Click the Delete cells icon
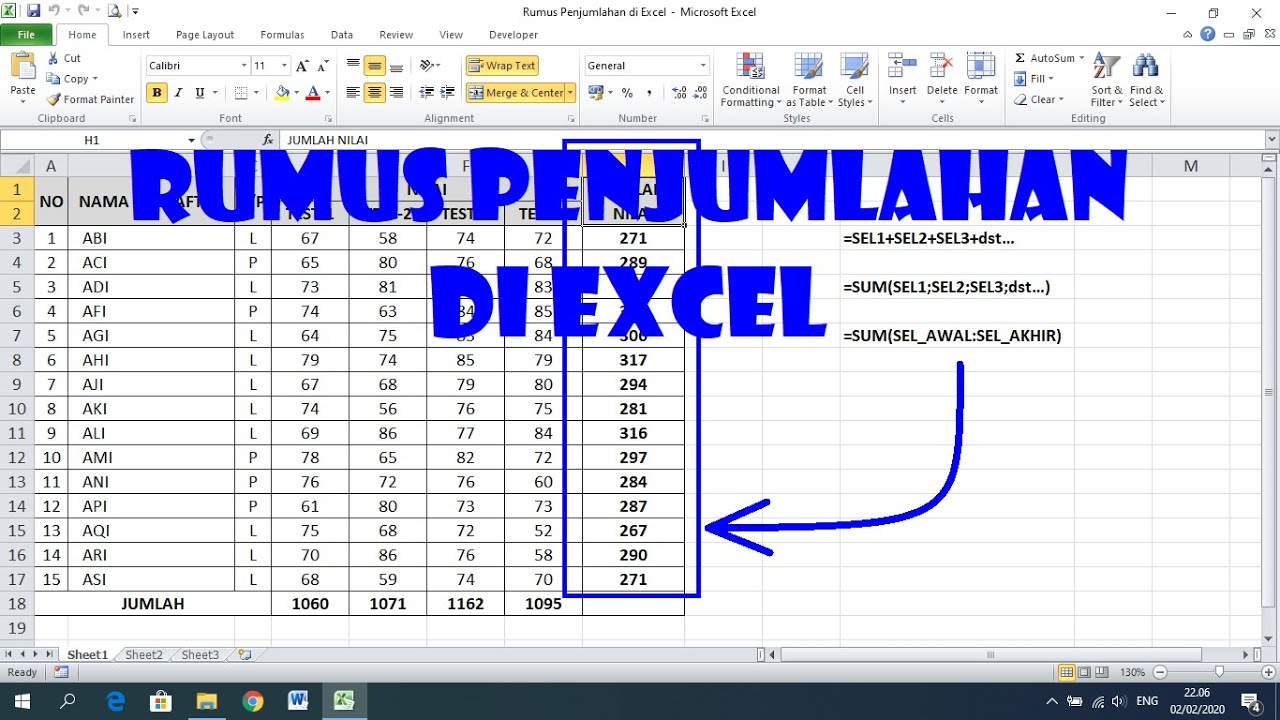This screenshot has height=720, width=1280. click(942, 66)
